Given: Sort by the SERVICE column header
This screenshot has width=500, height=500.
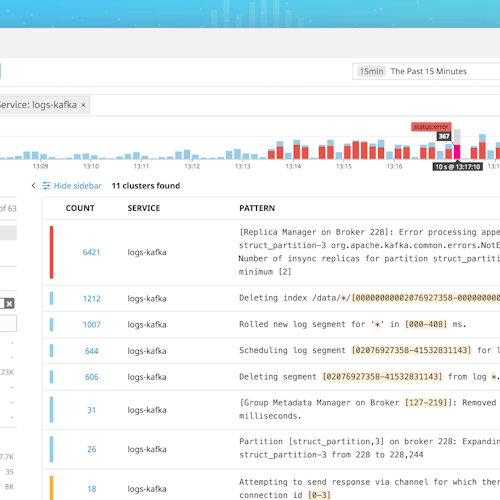Looking at the screenshot, I should [144, 208].
